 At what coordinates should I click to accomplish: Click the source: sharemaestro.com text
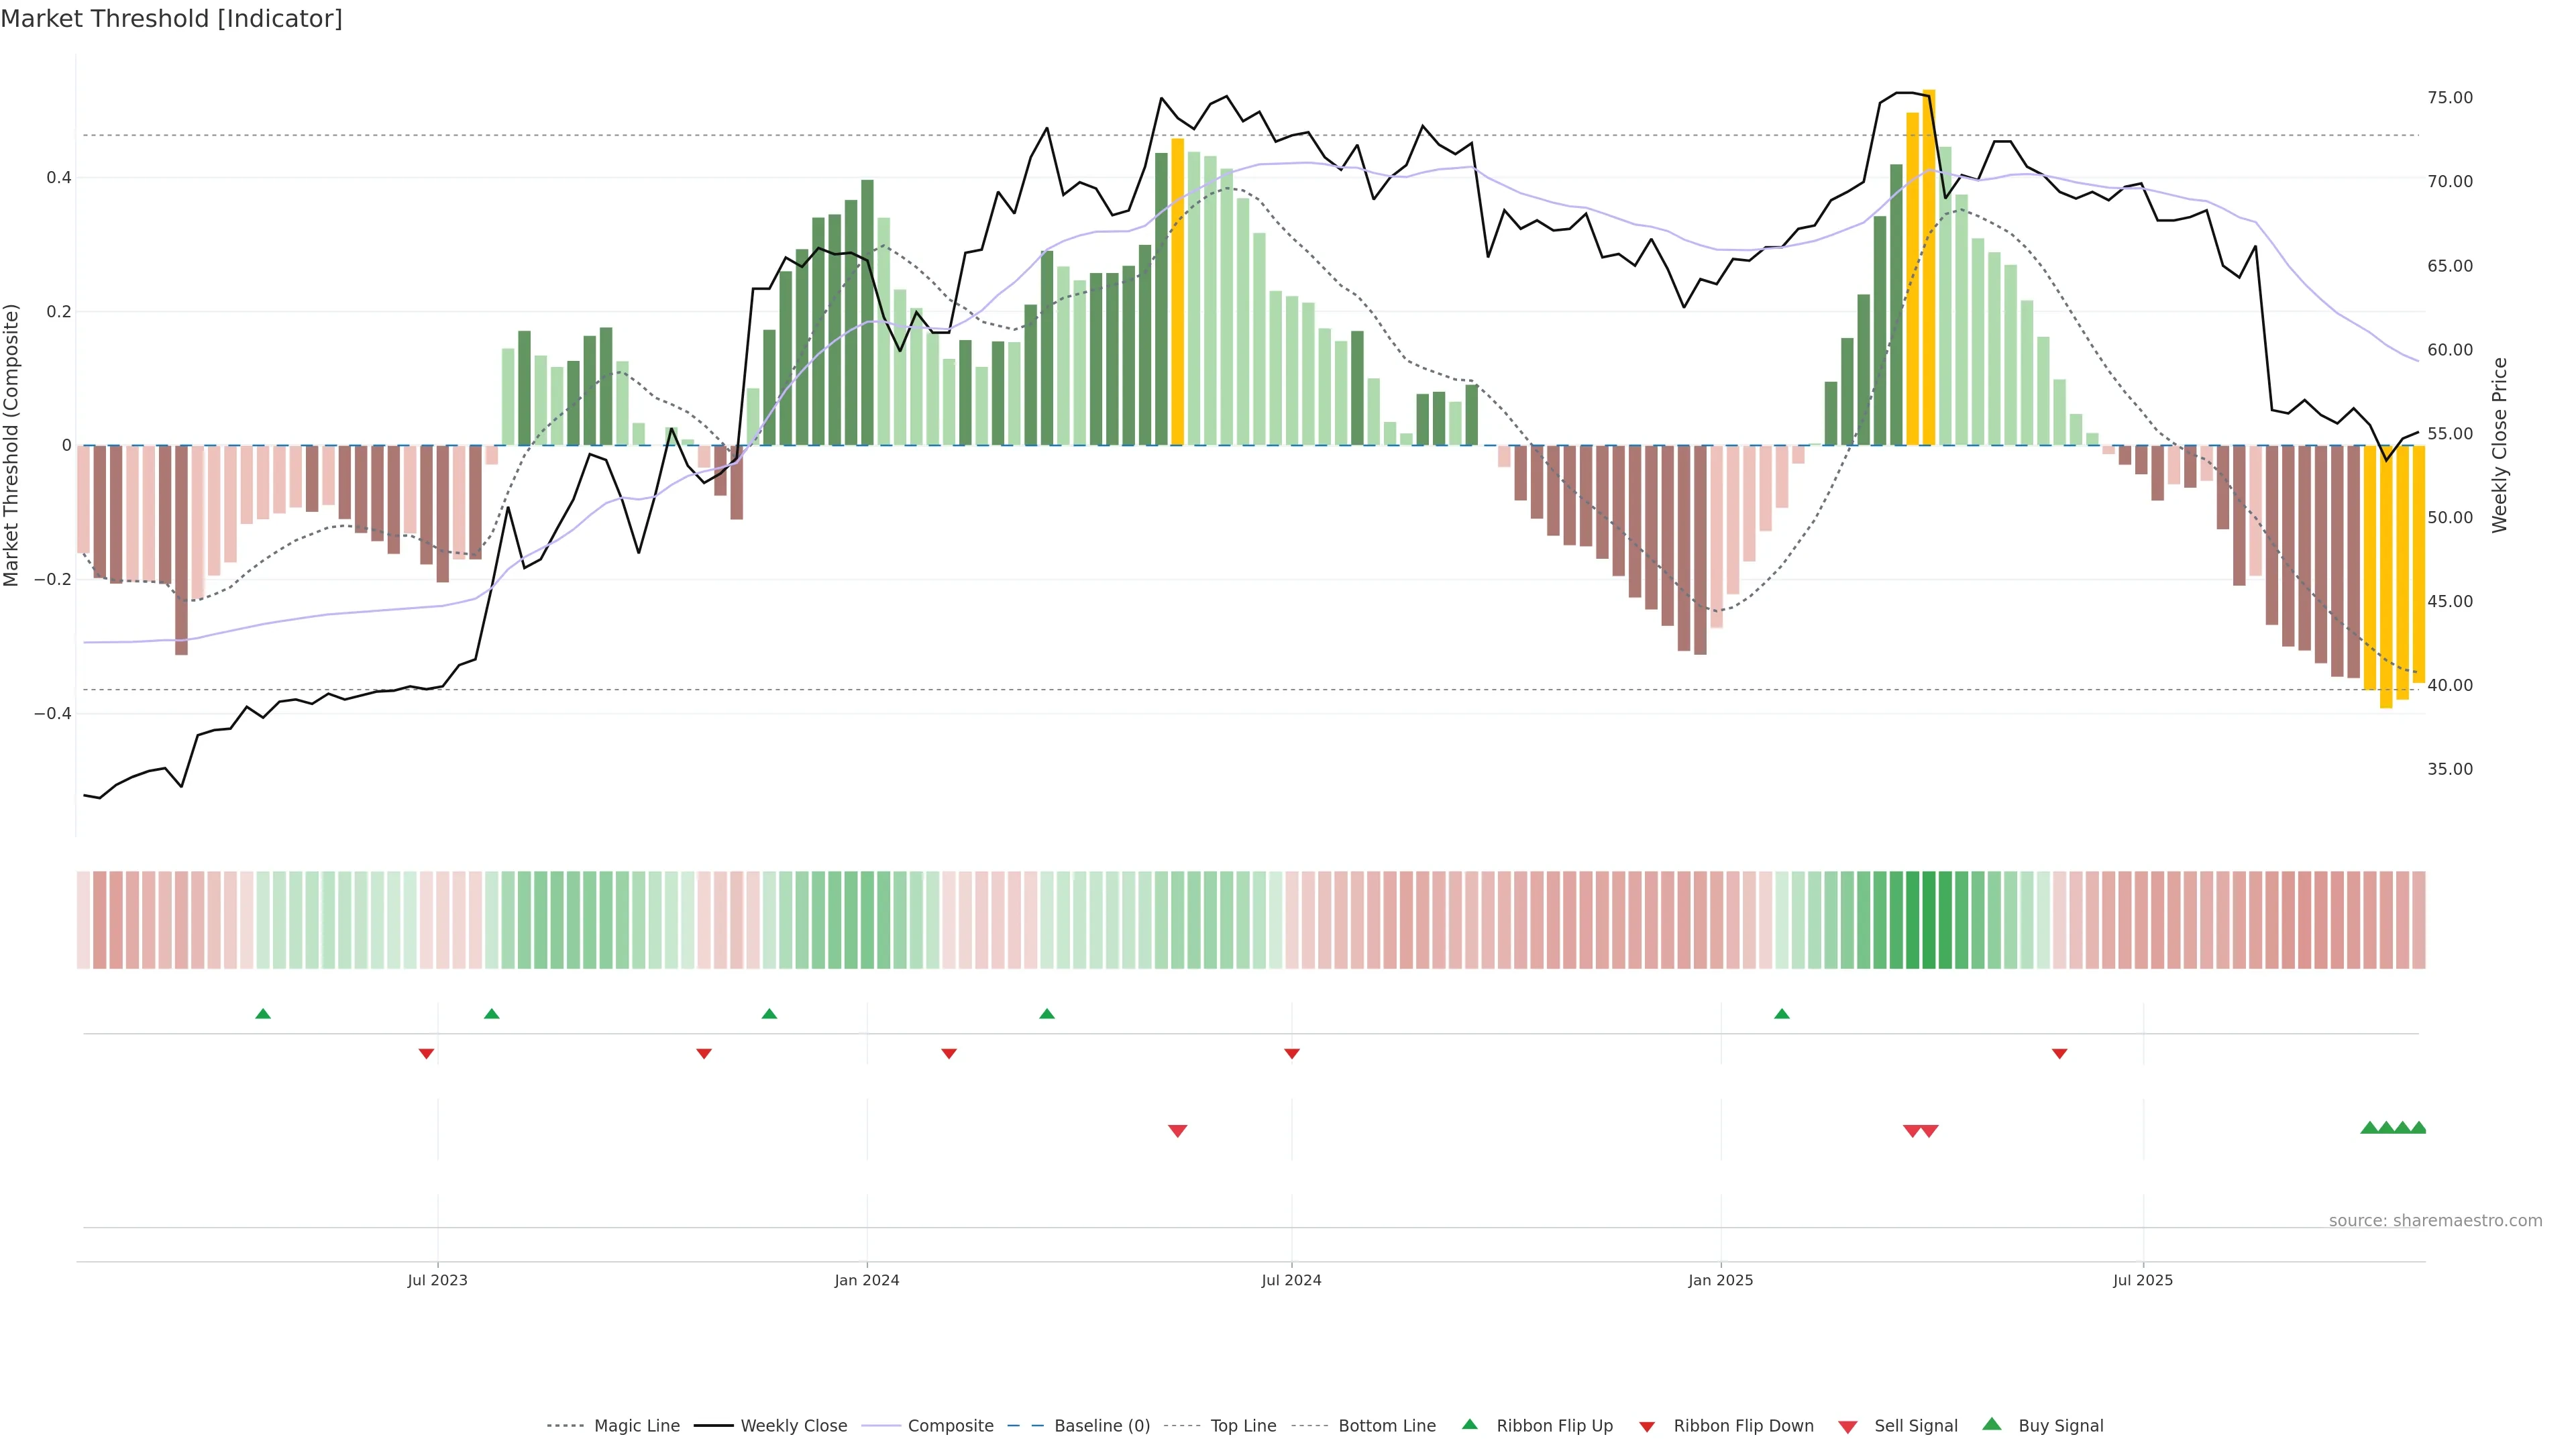(2435, 1221)
